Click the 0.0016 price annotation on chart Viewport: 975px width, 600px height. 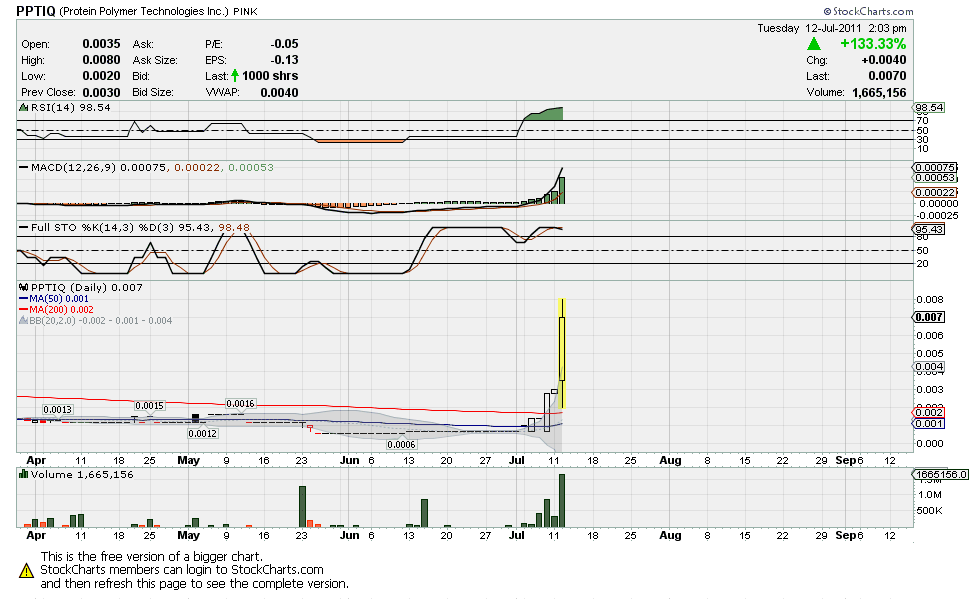click(x=240, y=404)
